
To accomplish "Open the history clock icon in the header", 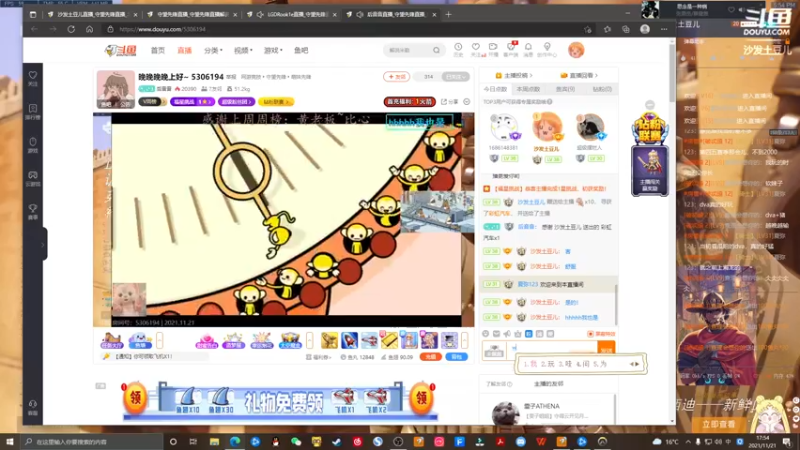I will point(458,49).
